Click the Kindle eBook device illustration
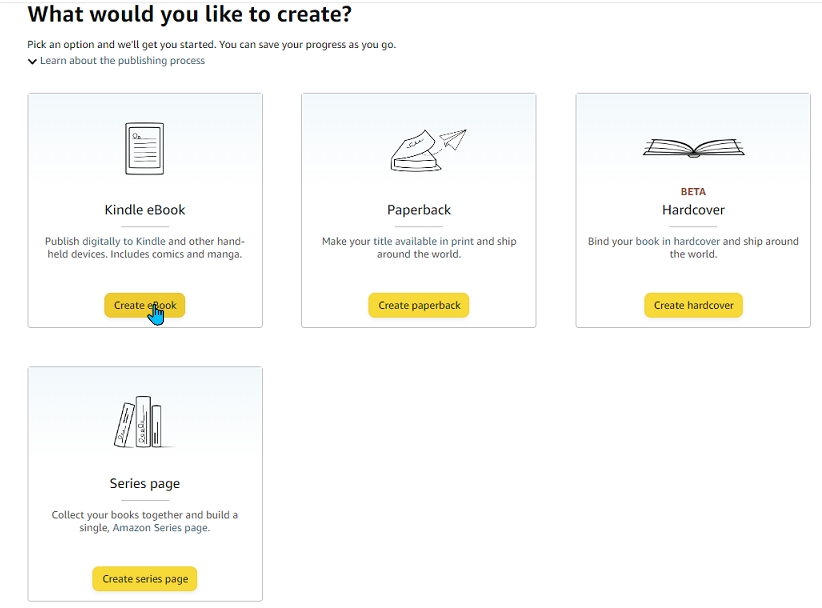 pyautogui.click(x=144, y=147)
